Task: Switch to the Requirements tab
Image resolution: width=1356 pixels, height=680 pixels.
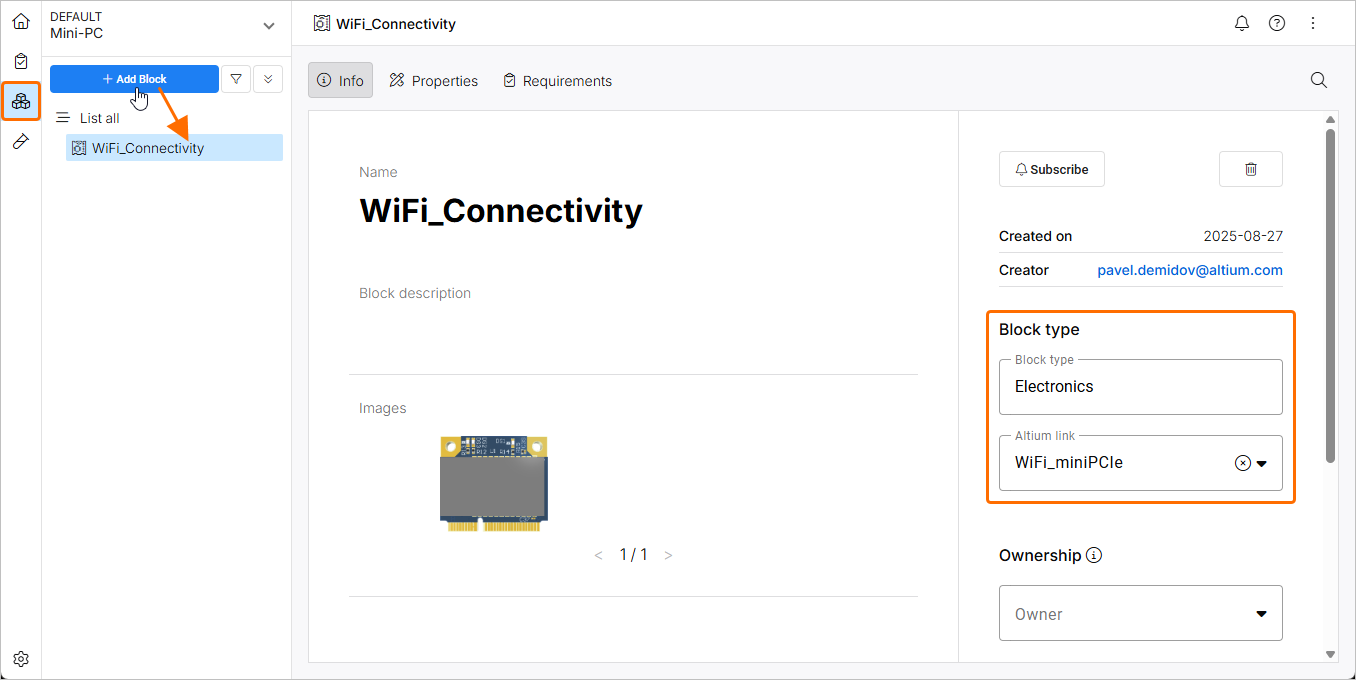Action: click(557, 81)
